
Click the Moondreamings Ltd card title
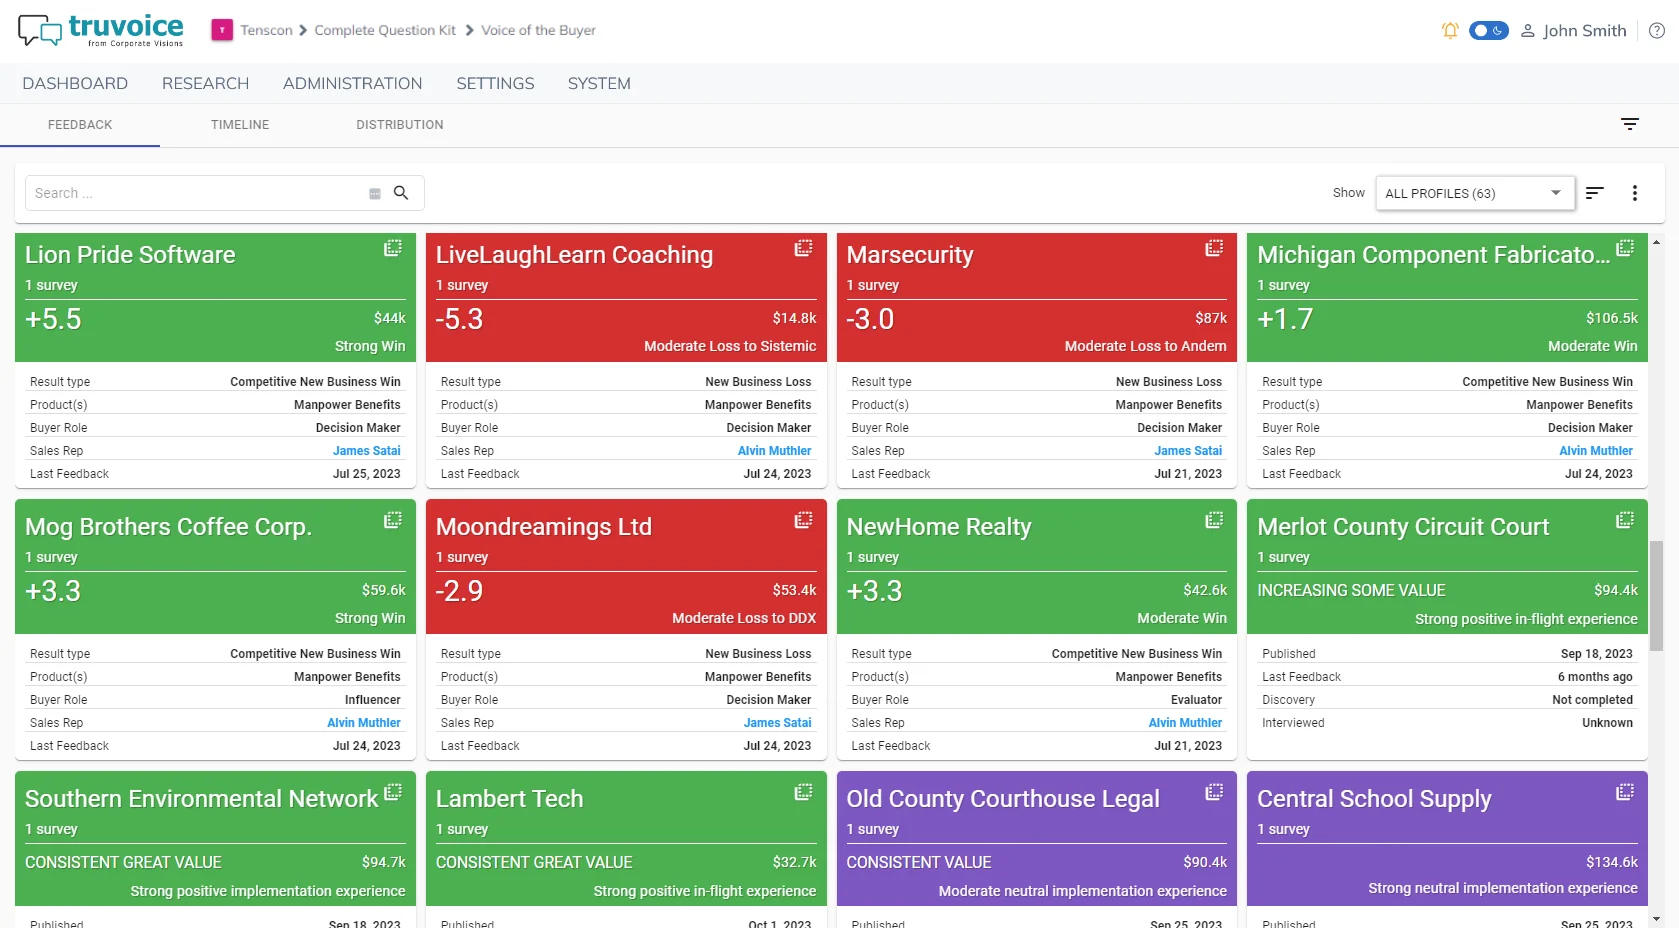[544, 527]
